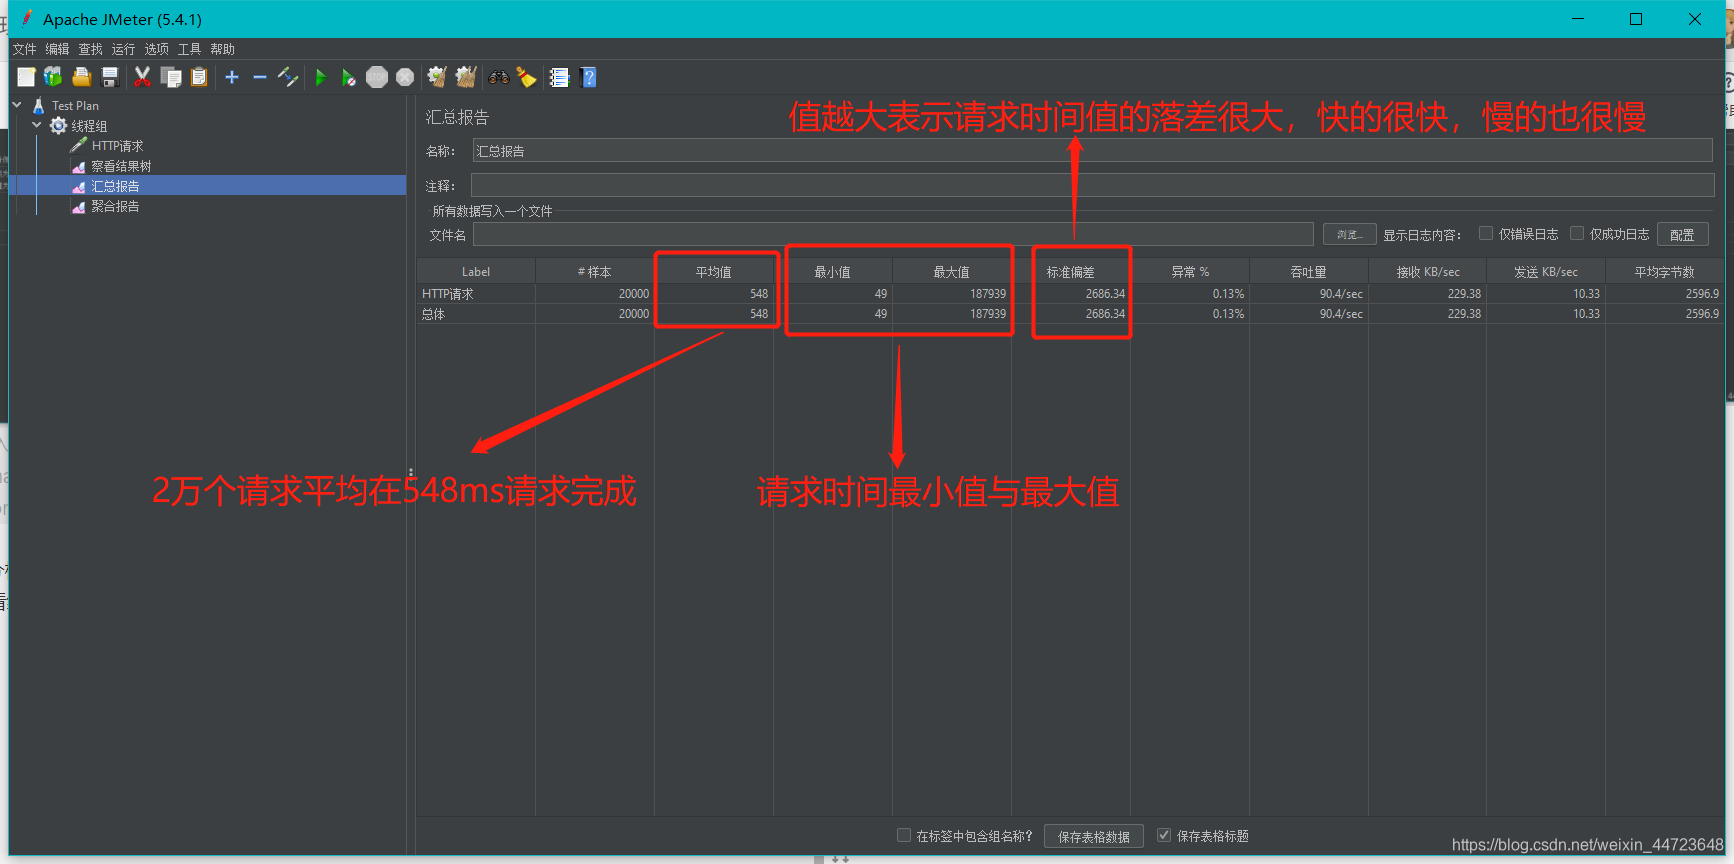Image resolution: width=1734 pixels, height=864 pixels.
Task: Open the Templates icon in toolbar
Action: coord(53,77)
